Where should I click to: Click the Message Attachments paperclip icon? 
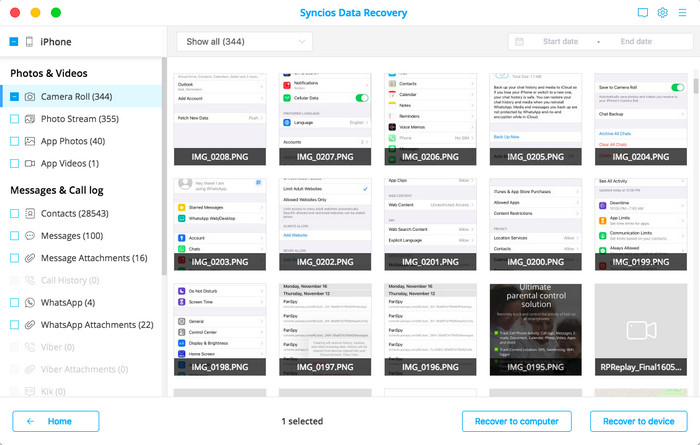30,258
